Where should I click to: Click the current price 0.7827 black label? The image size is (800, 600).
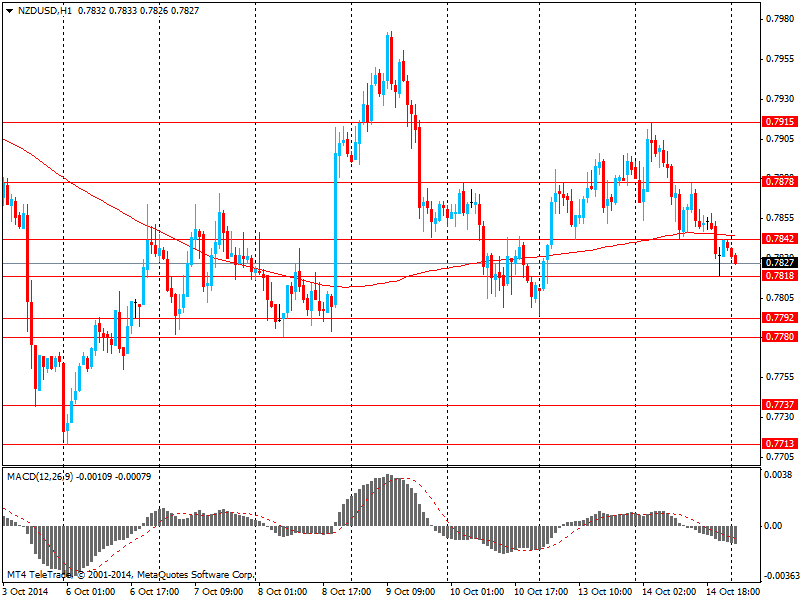tap(779, 263)
